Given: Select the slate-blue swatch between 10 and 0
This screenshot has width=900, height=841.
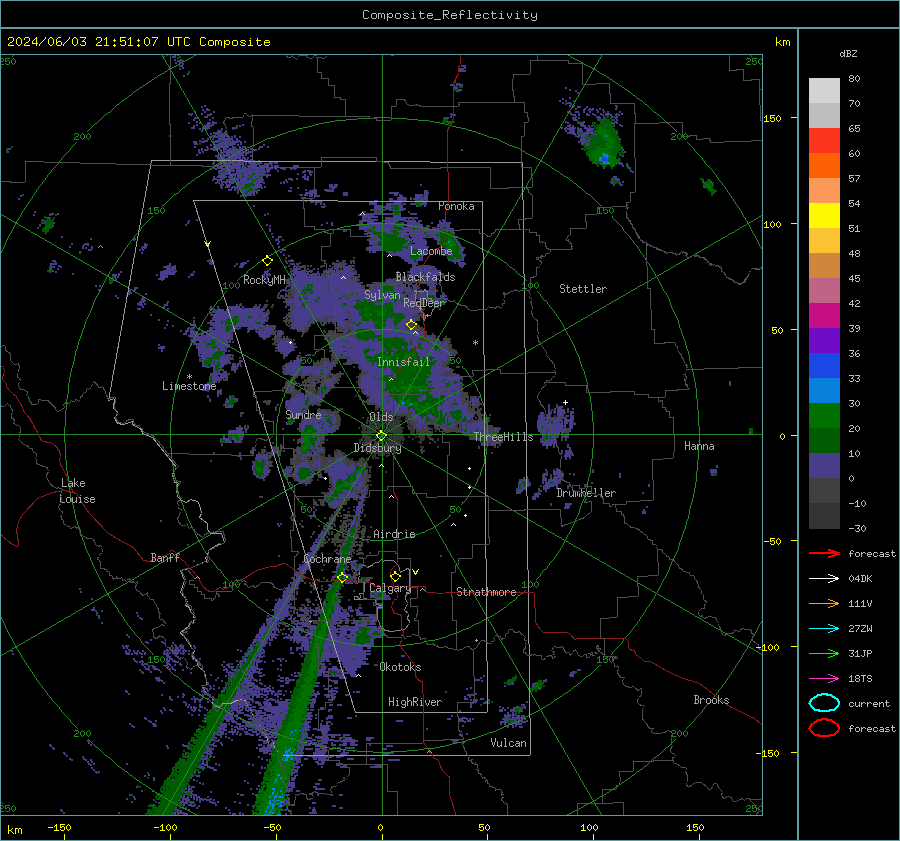Looking at the screenshot, I should tap(824, 466).
